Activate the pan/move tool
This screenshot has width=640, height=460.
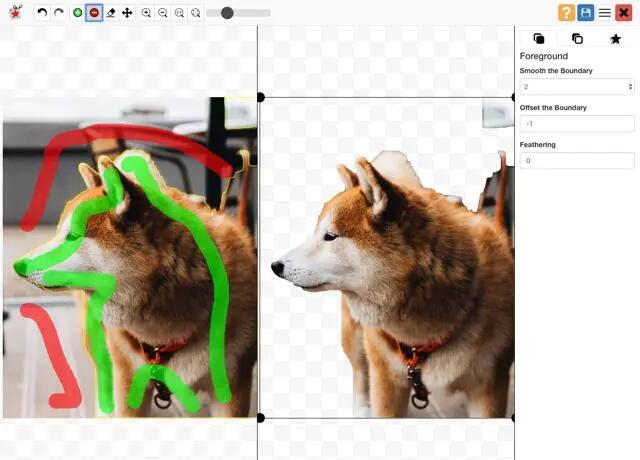click(x=127, y=13)
